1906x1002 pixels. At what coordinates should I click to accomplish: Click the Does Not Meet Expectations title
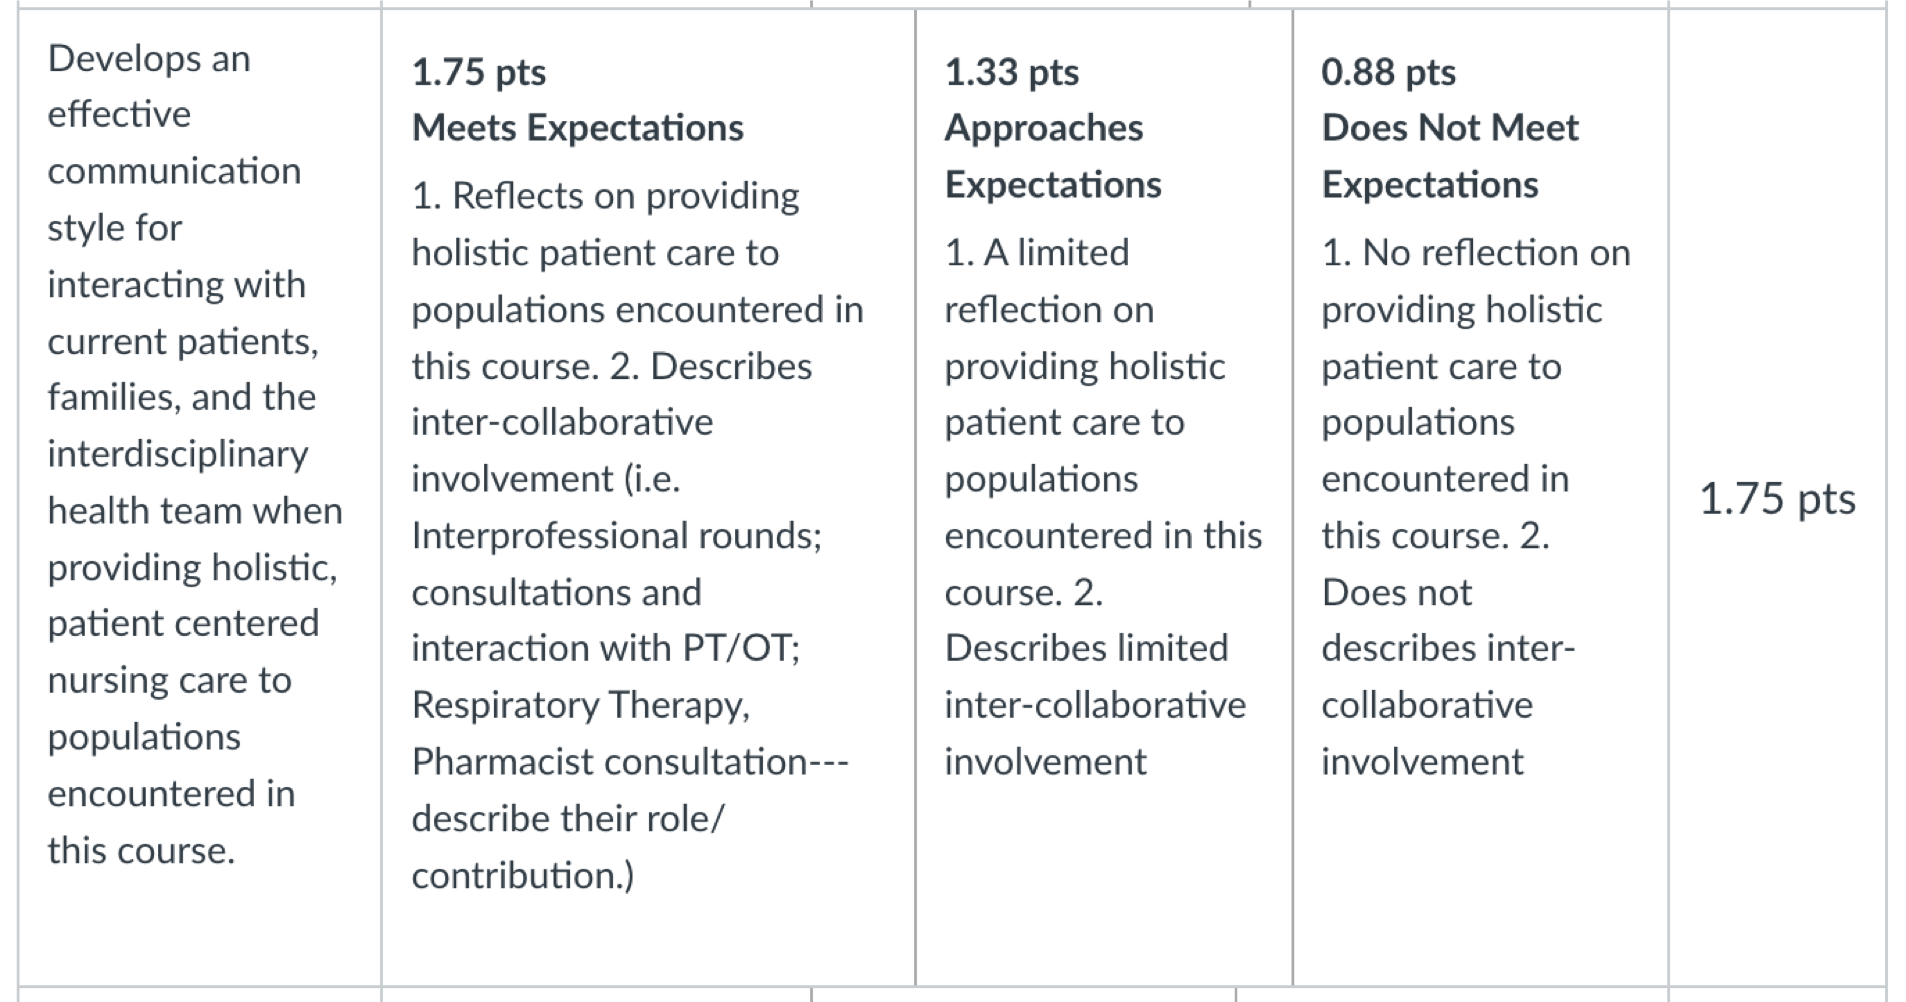pos(1450,156)
